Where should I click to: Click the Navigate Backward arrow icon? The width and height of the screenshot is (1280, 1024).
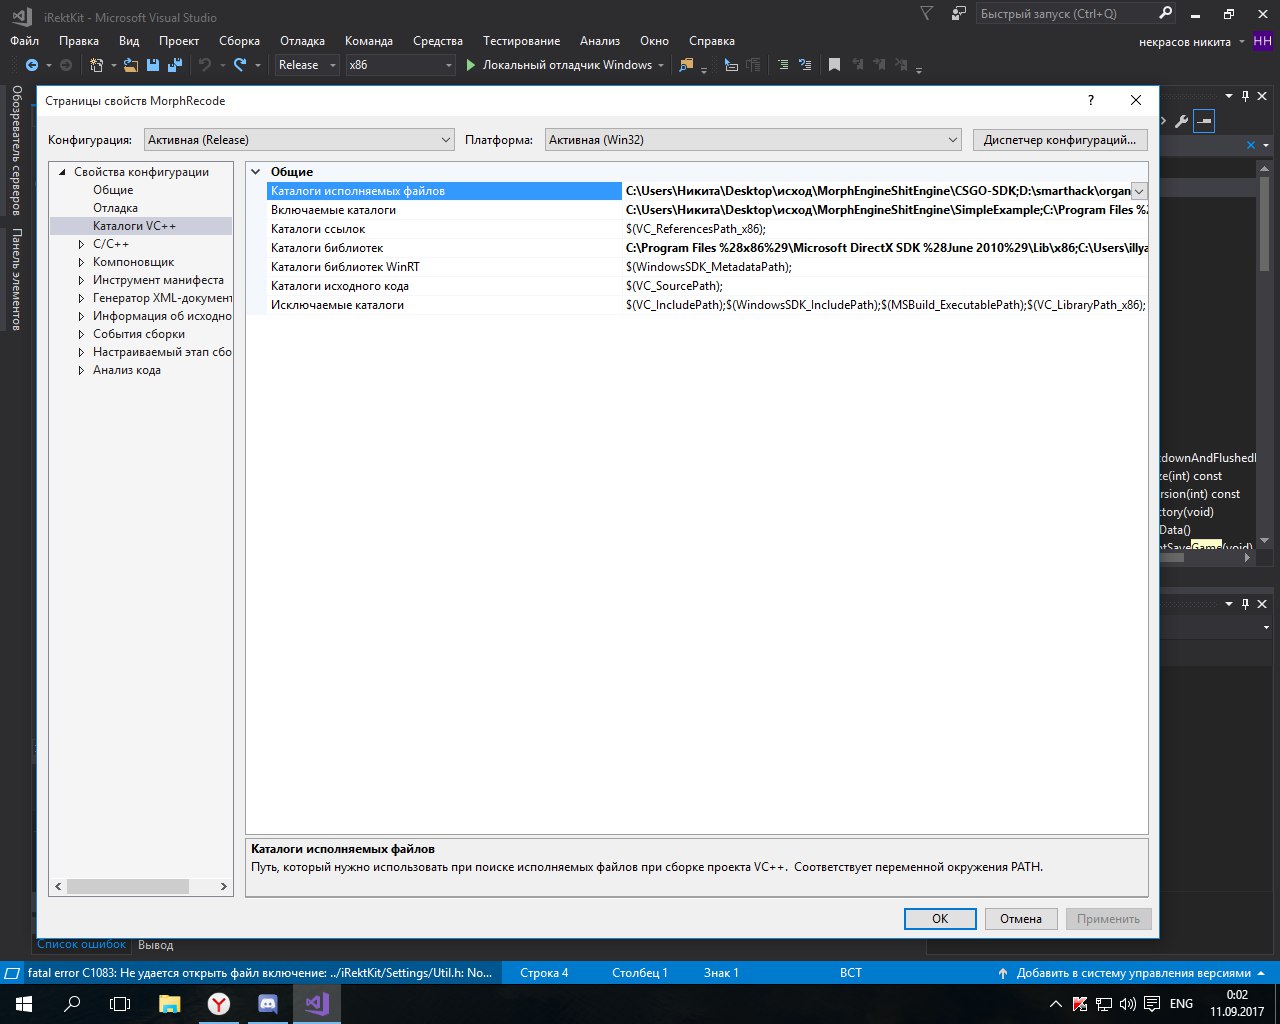tap(32, 65)
